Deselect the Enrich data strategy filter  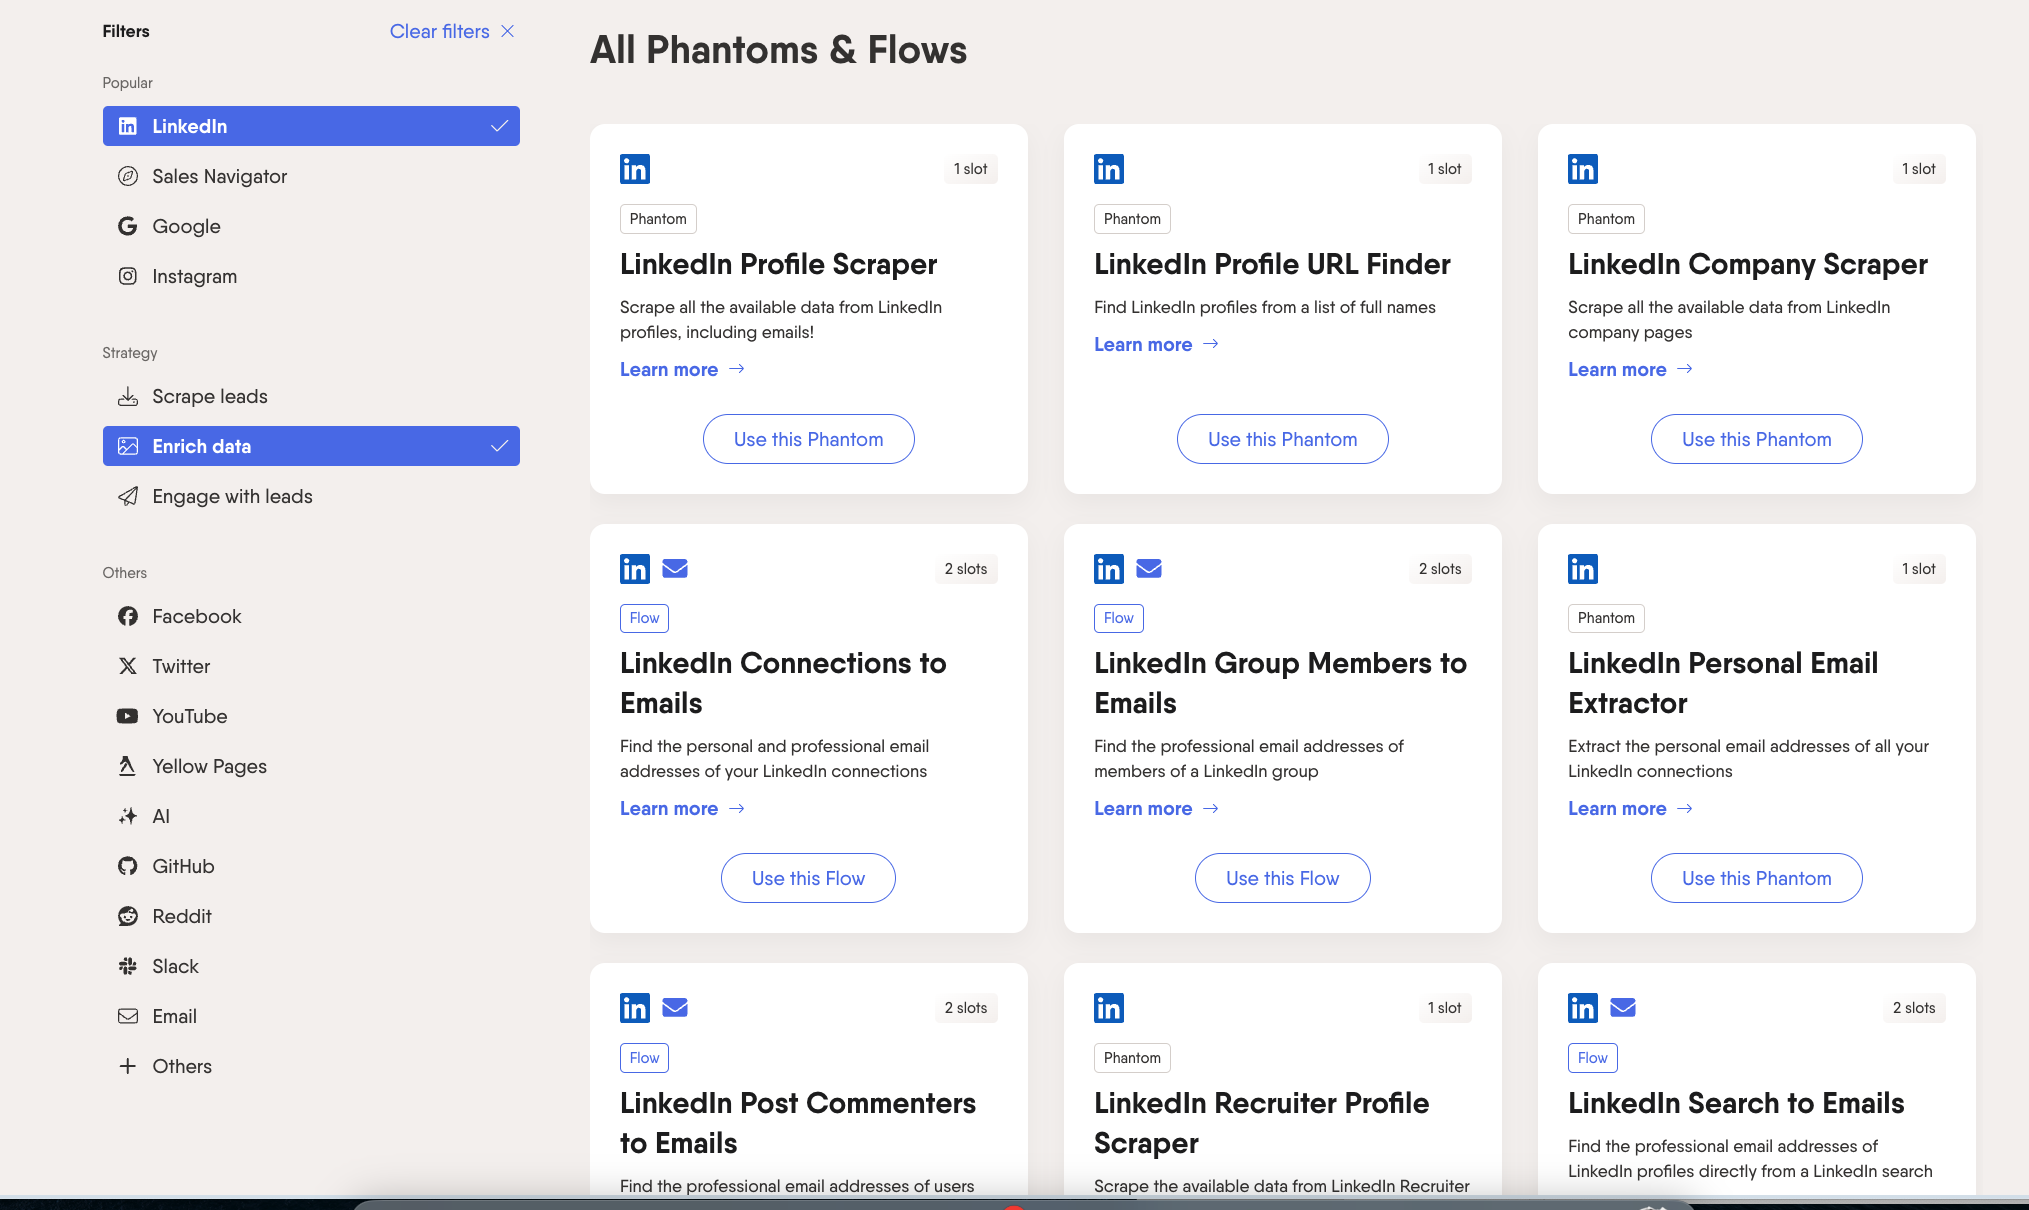(310, 446)
